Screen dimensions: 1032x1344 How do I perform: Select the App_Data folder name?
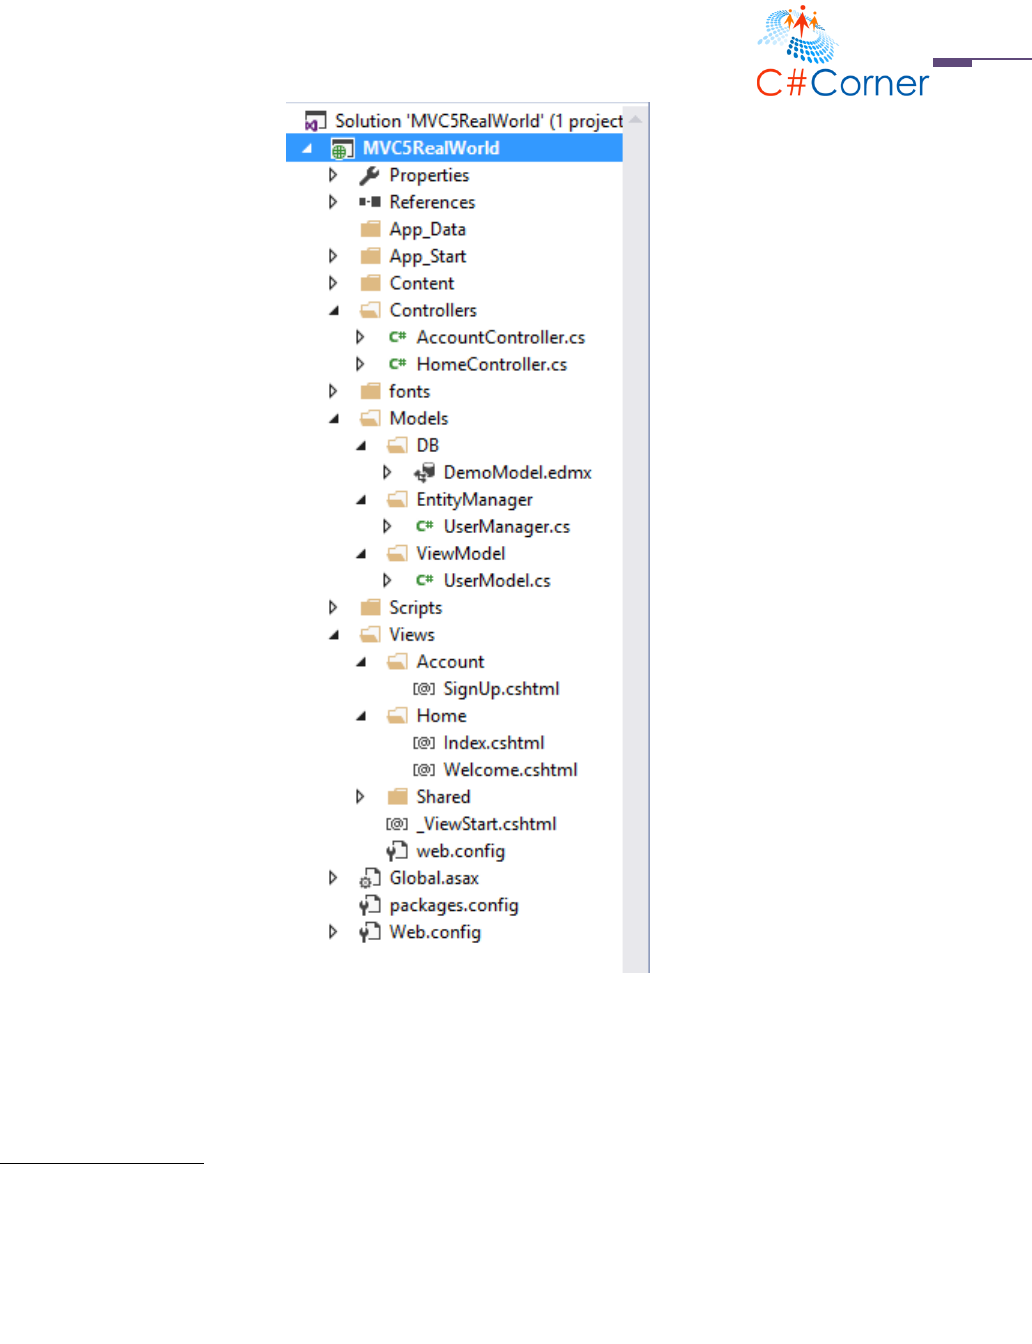tap(428, 229)
